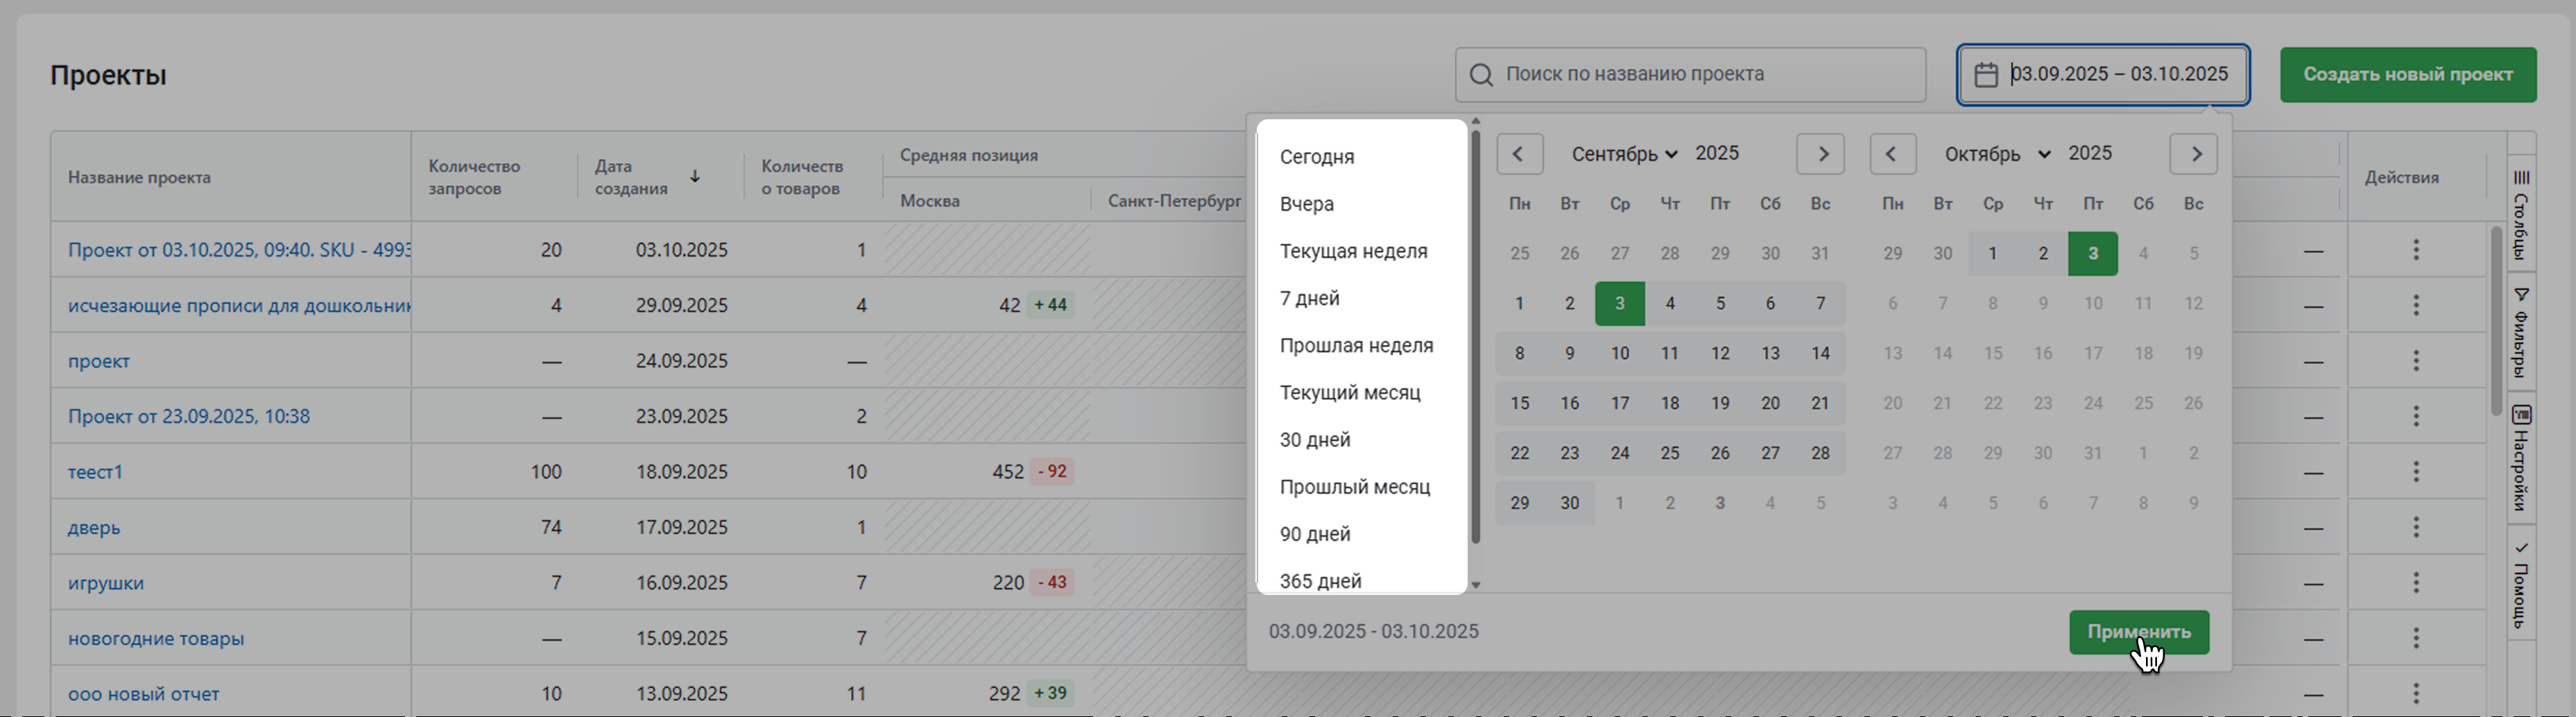Go to next month in October calendar

[x=2195, y=154]
